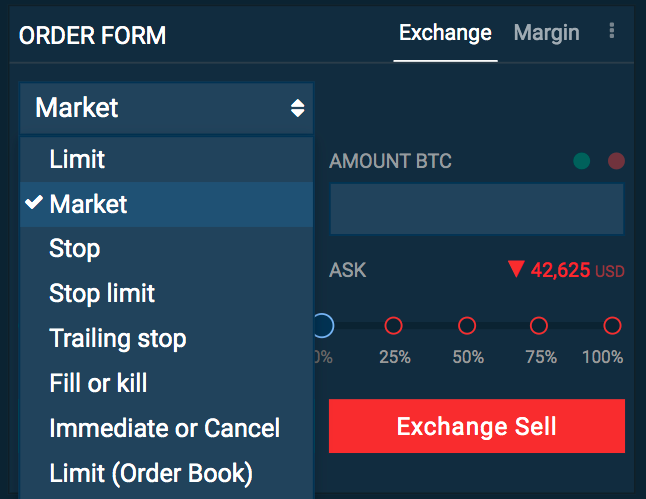The height and width of the screenshot is (499, 646).
Task: Open the three-dot order form options menu
Action: click(612, 31)
